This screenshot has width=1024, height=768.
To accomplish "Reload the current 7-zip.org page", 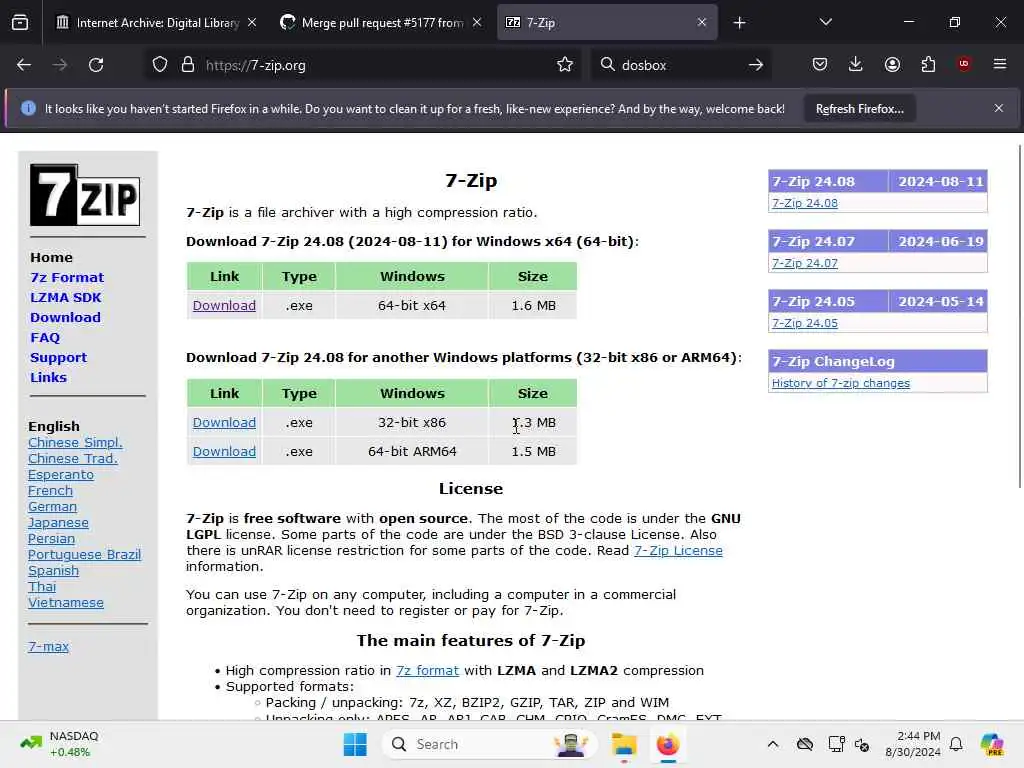I will [x=96, y=65].
